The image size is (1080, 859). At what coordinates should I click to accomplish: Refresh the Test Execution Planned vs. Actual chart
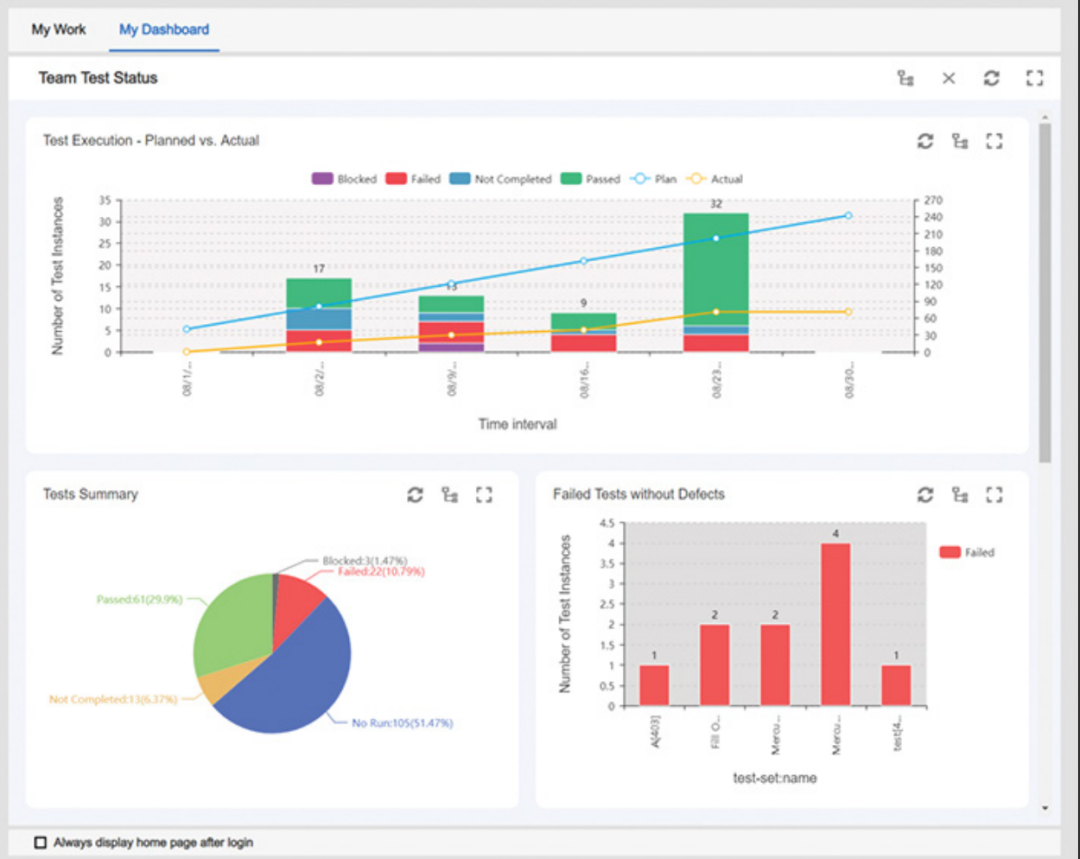pos(925,141)
